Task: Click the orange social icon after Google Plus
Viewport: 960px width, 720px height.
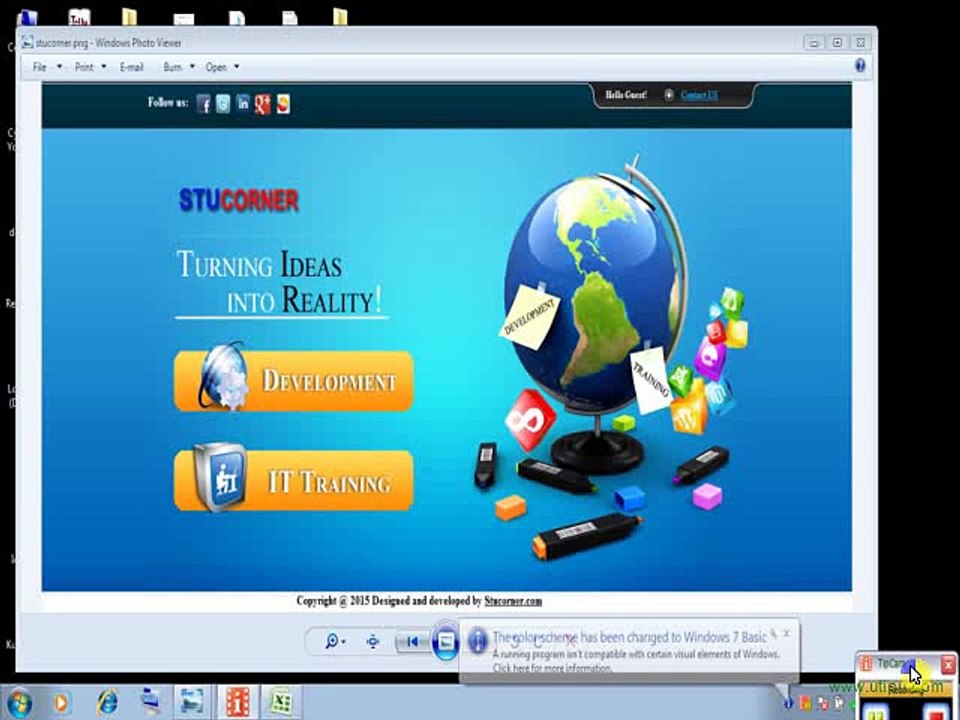Action: pyautogui.click(x=283, y=104)
